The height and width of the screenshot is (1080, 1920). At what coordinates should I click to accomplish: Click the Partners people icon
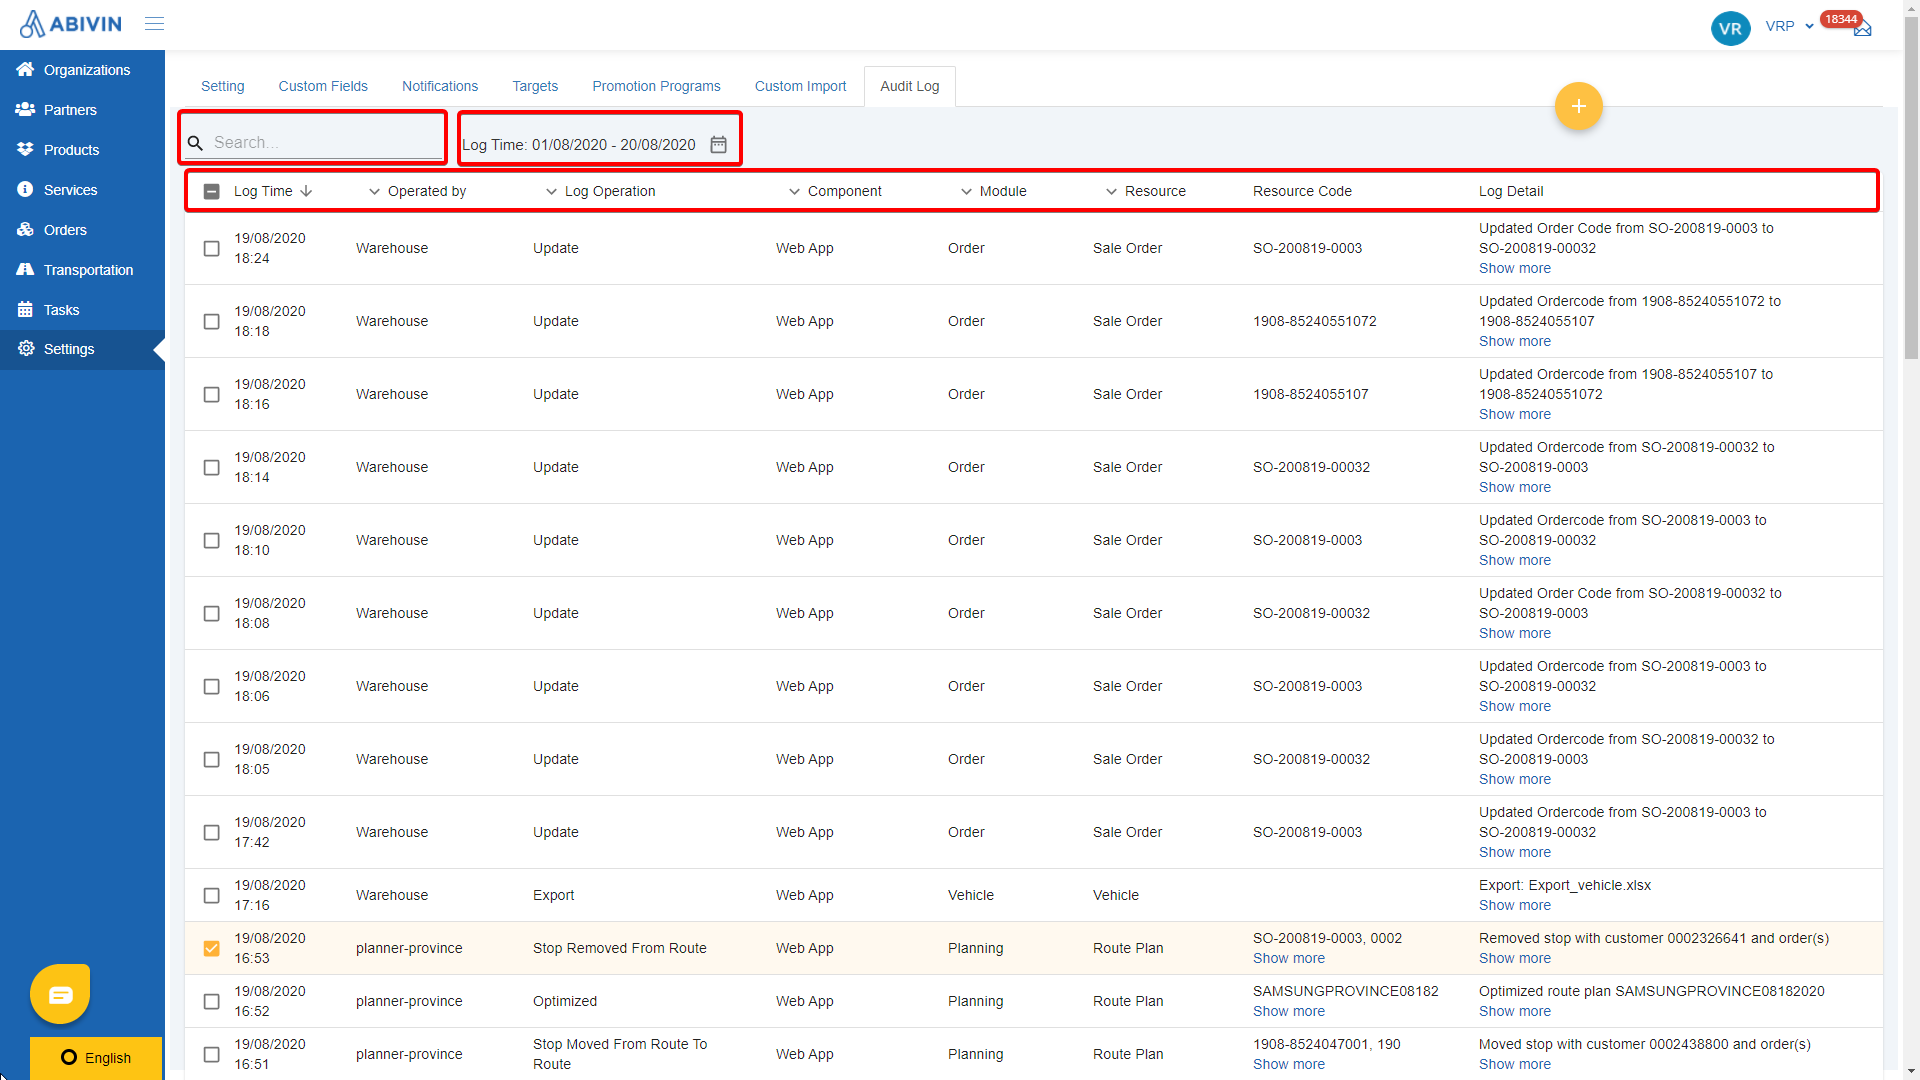coord(25,109)
